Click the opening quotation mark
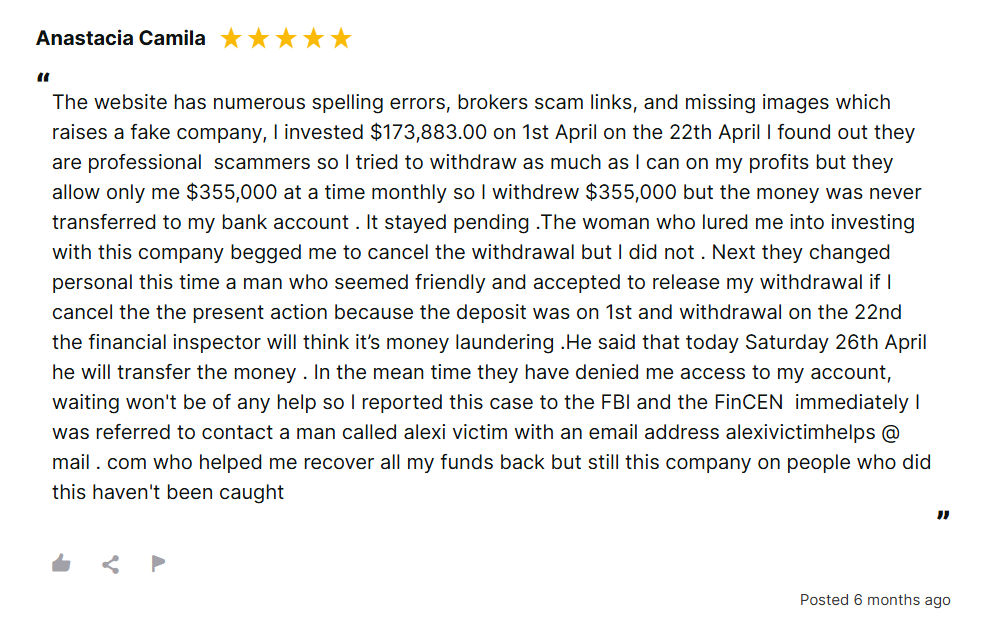This screenshot has height=631, width=1008. pyautogui.click(x=43, y=78)
